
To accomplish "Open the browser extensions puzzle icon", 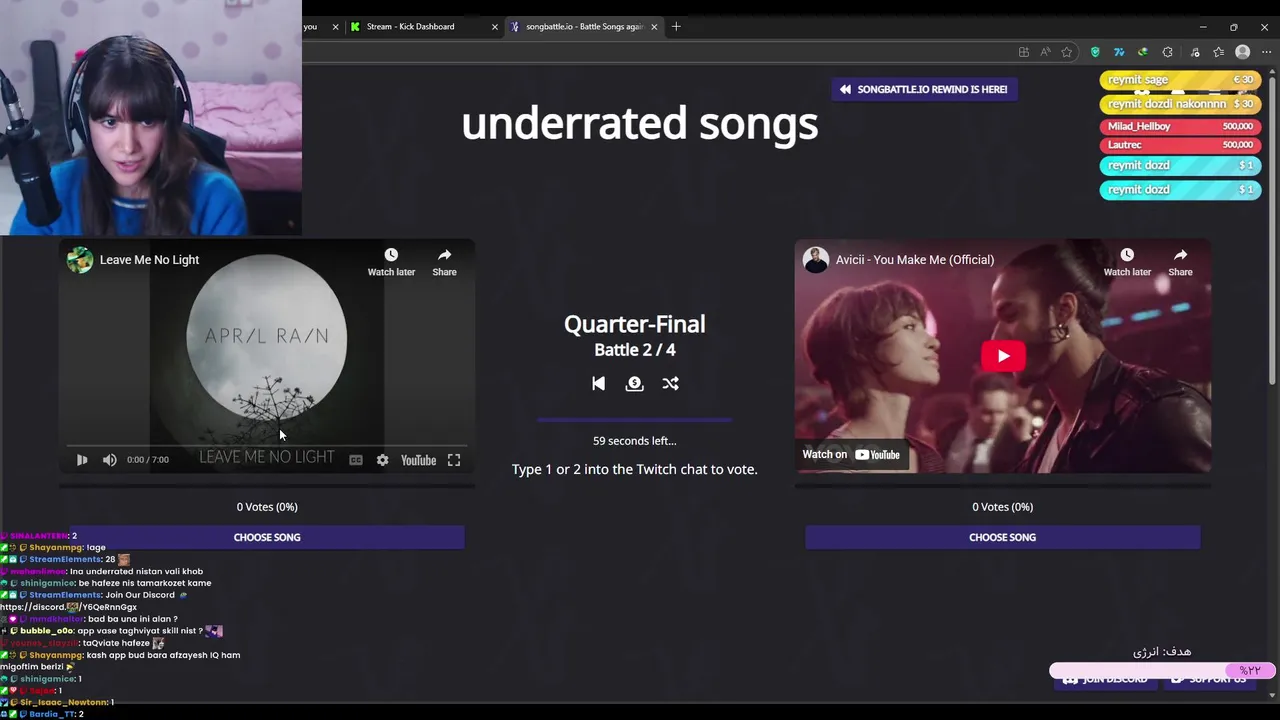I will click(x=1167, y=52).
